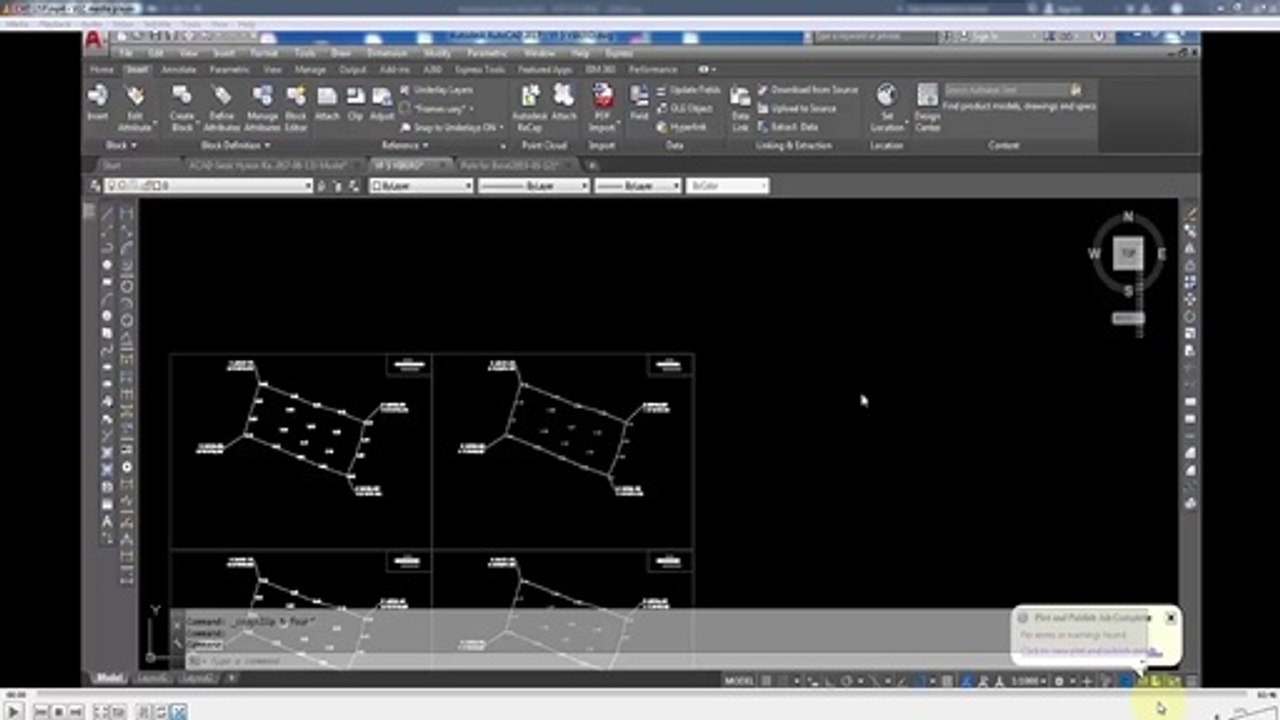Click the Autodesk Seek search field
Screen dimensions: 1280x720
tap(1006, 90)
